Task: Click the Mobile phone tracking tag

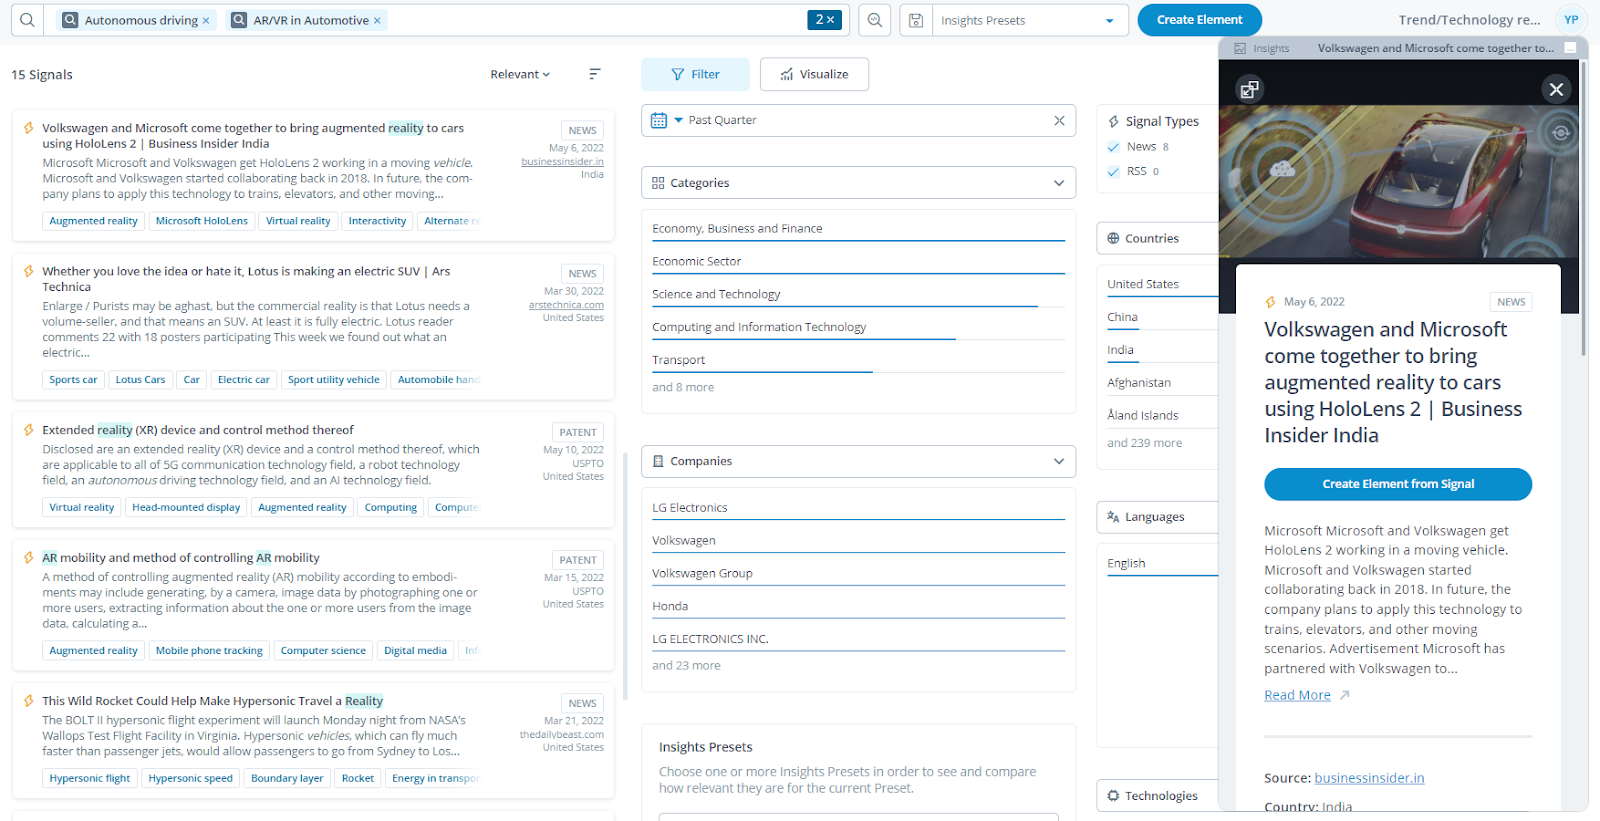Action: [209, 651]
